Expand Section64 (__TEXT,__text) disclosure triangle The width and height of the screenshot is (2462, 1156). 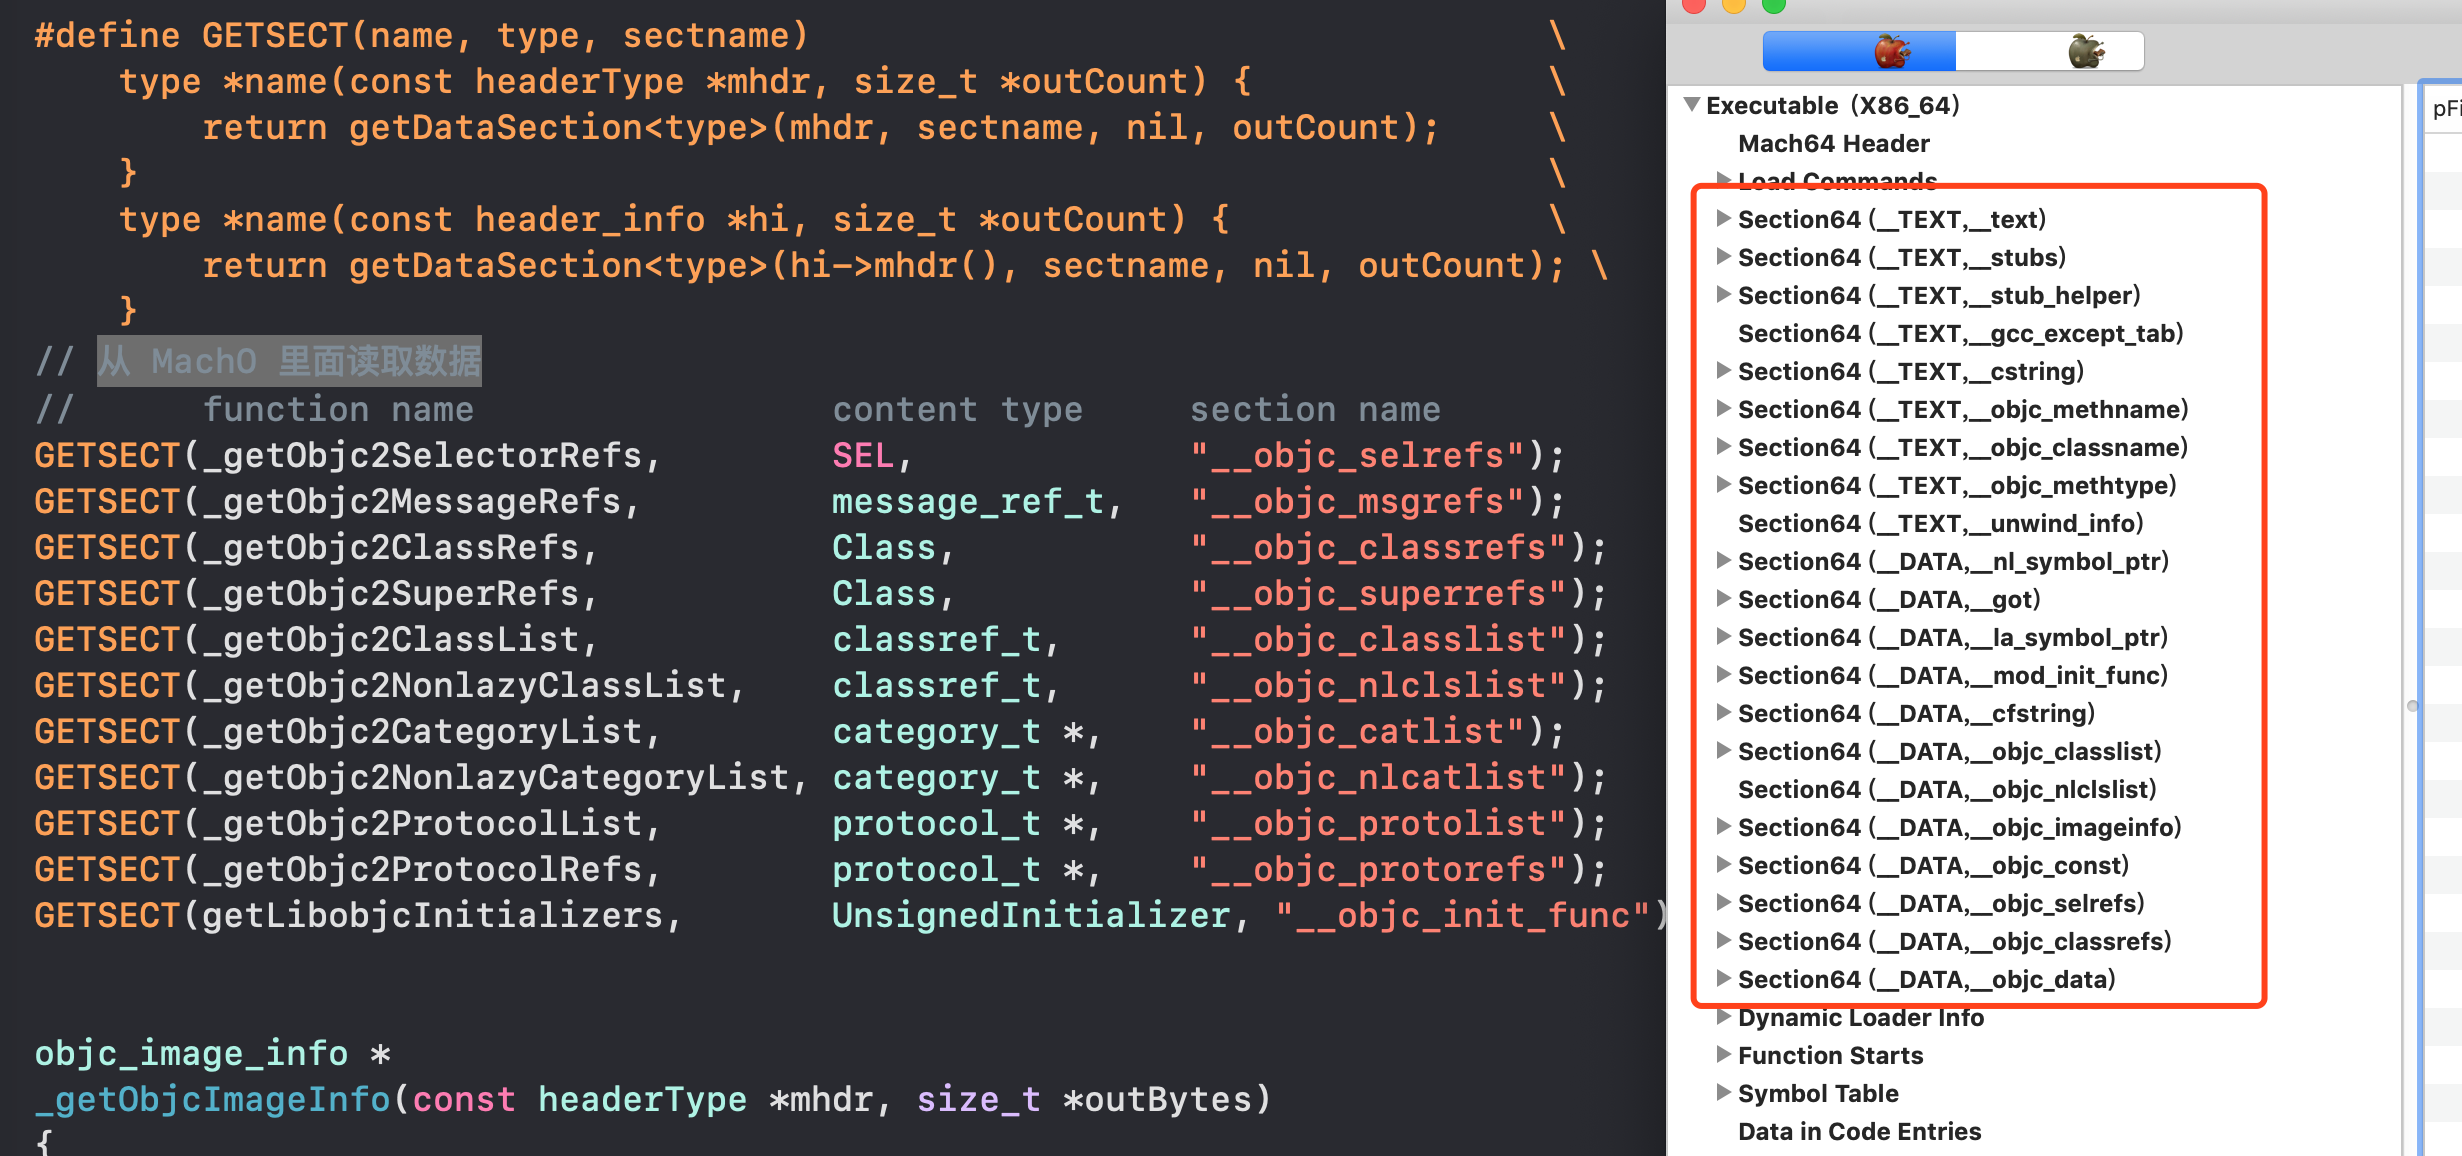tap(1723, 218)
